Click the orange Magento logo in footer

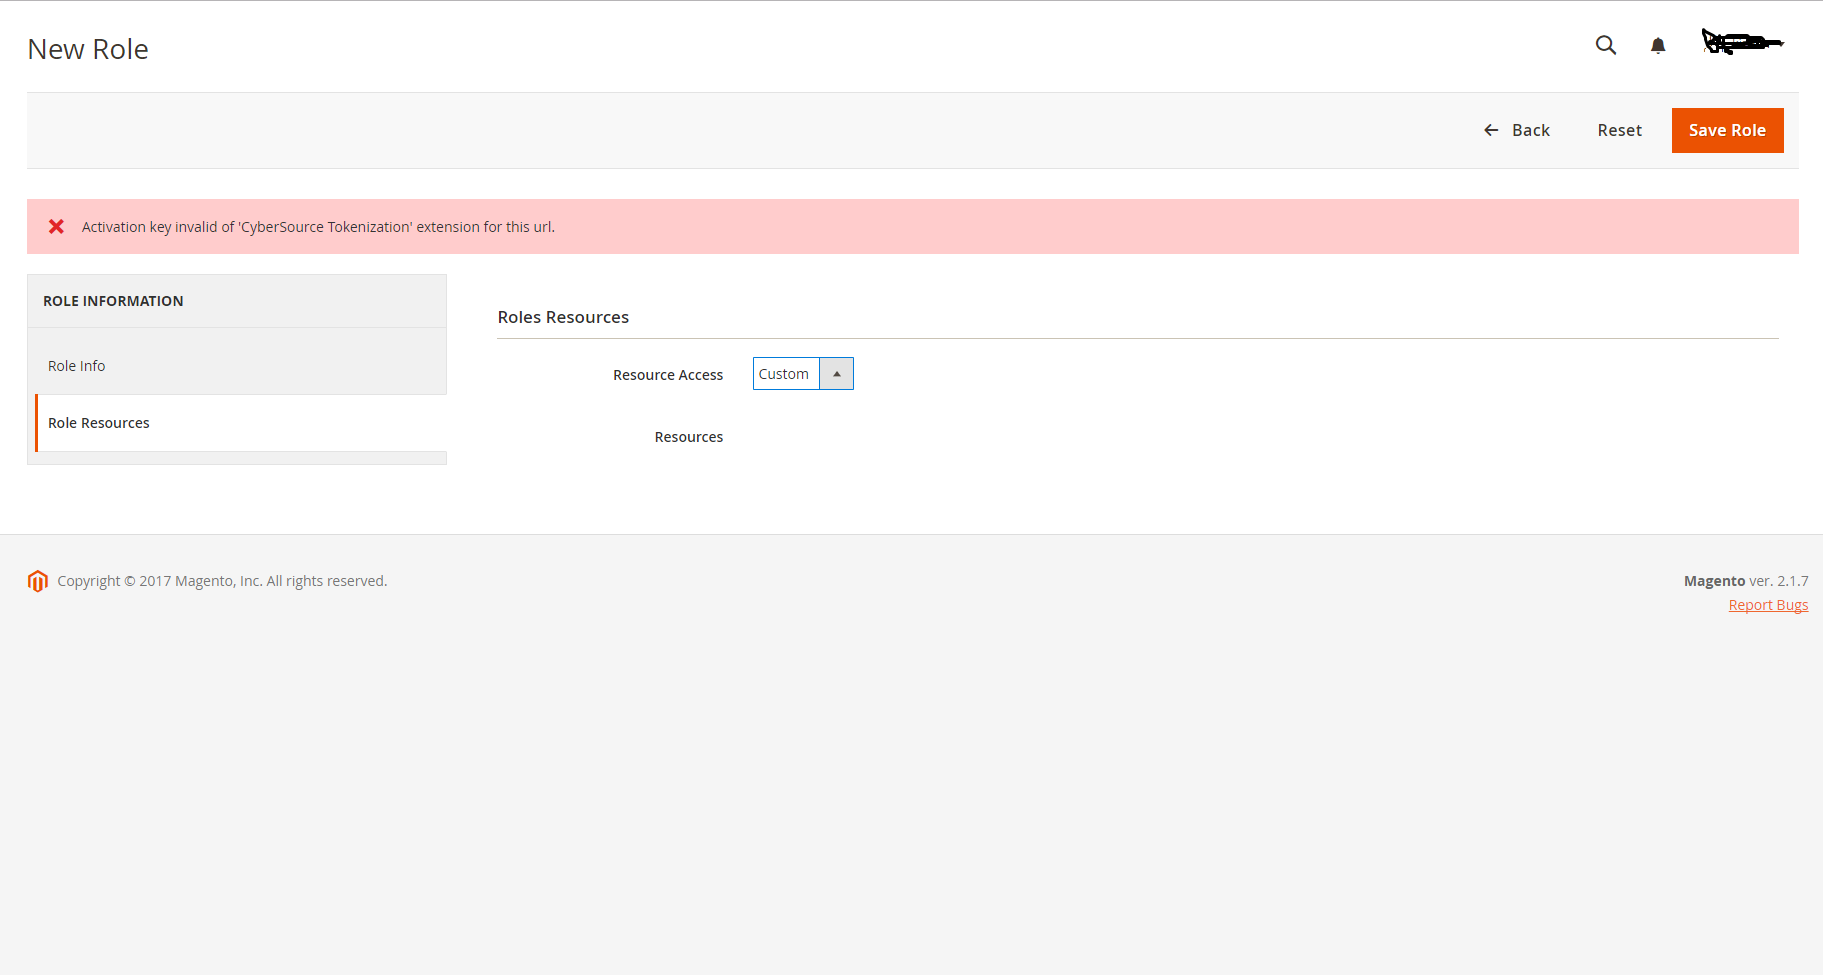[38, 581]
